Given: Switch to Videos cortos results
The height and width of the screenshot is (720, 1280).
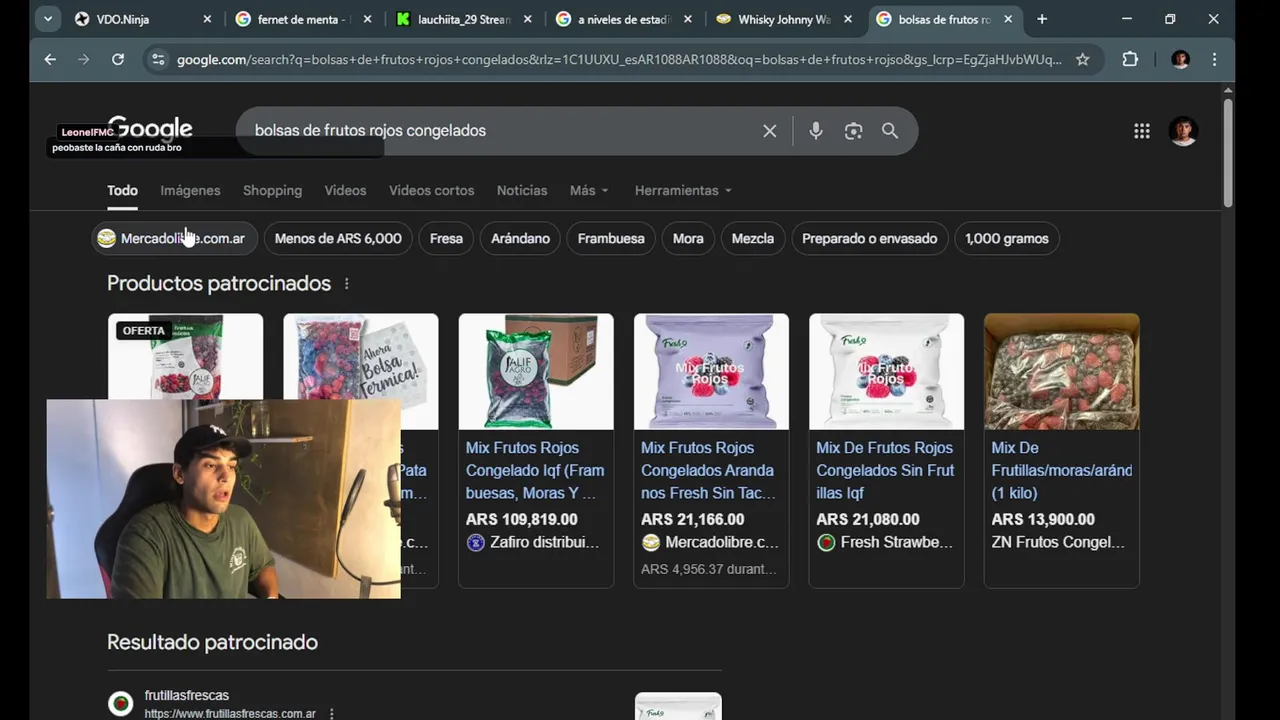Looking at the screenshot, I should tap(431, 190).
